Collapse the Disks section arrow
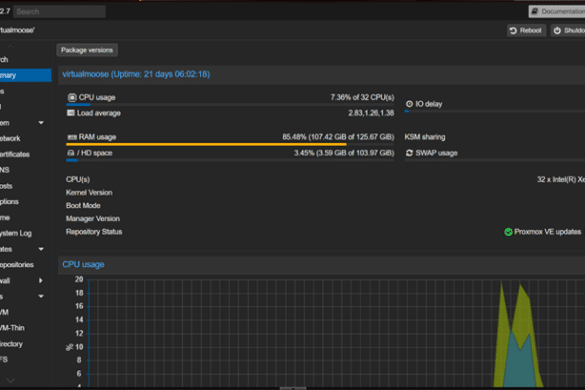The width and height of the screenshot is (585, 390). [41, 296]
